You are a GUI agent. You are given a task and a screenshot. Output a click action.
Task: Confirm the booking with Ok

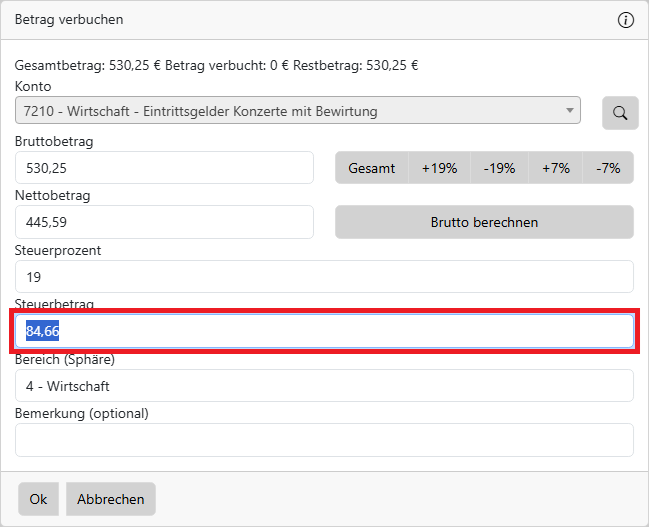tap(38, 499)
